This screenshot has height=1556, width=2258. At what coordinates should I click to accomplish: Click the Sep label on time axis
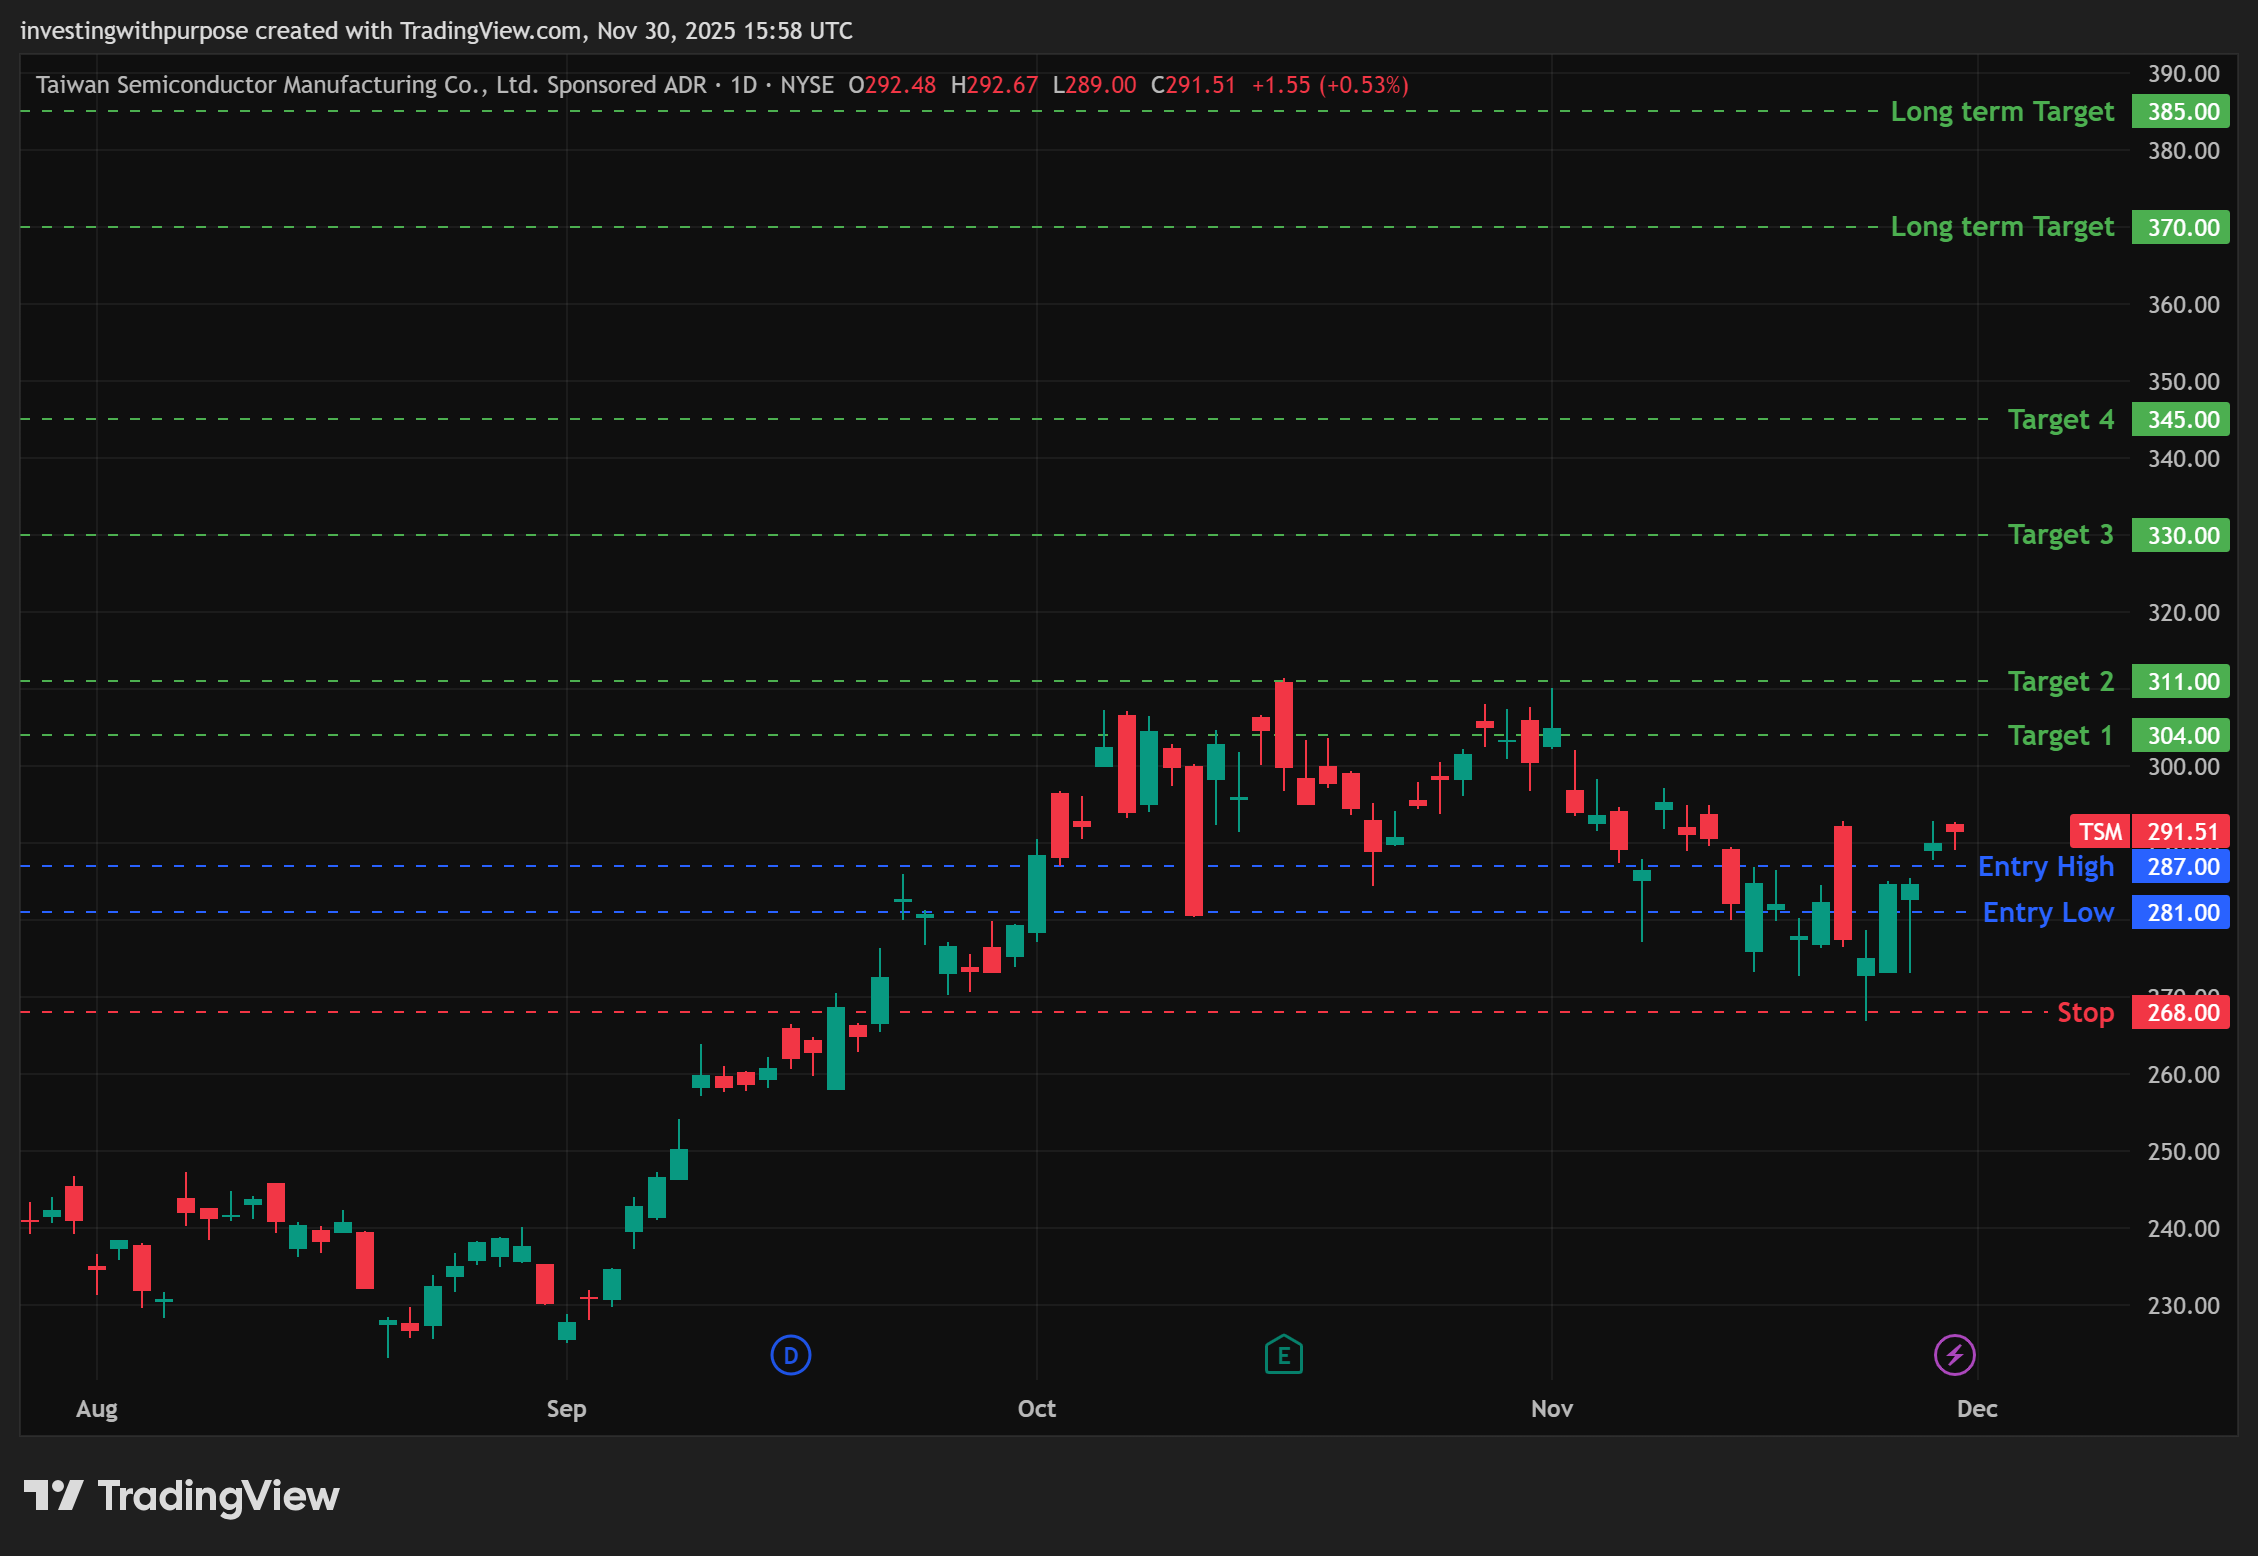click(566, 1408)
